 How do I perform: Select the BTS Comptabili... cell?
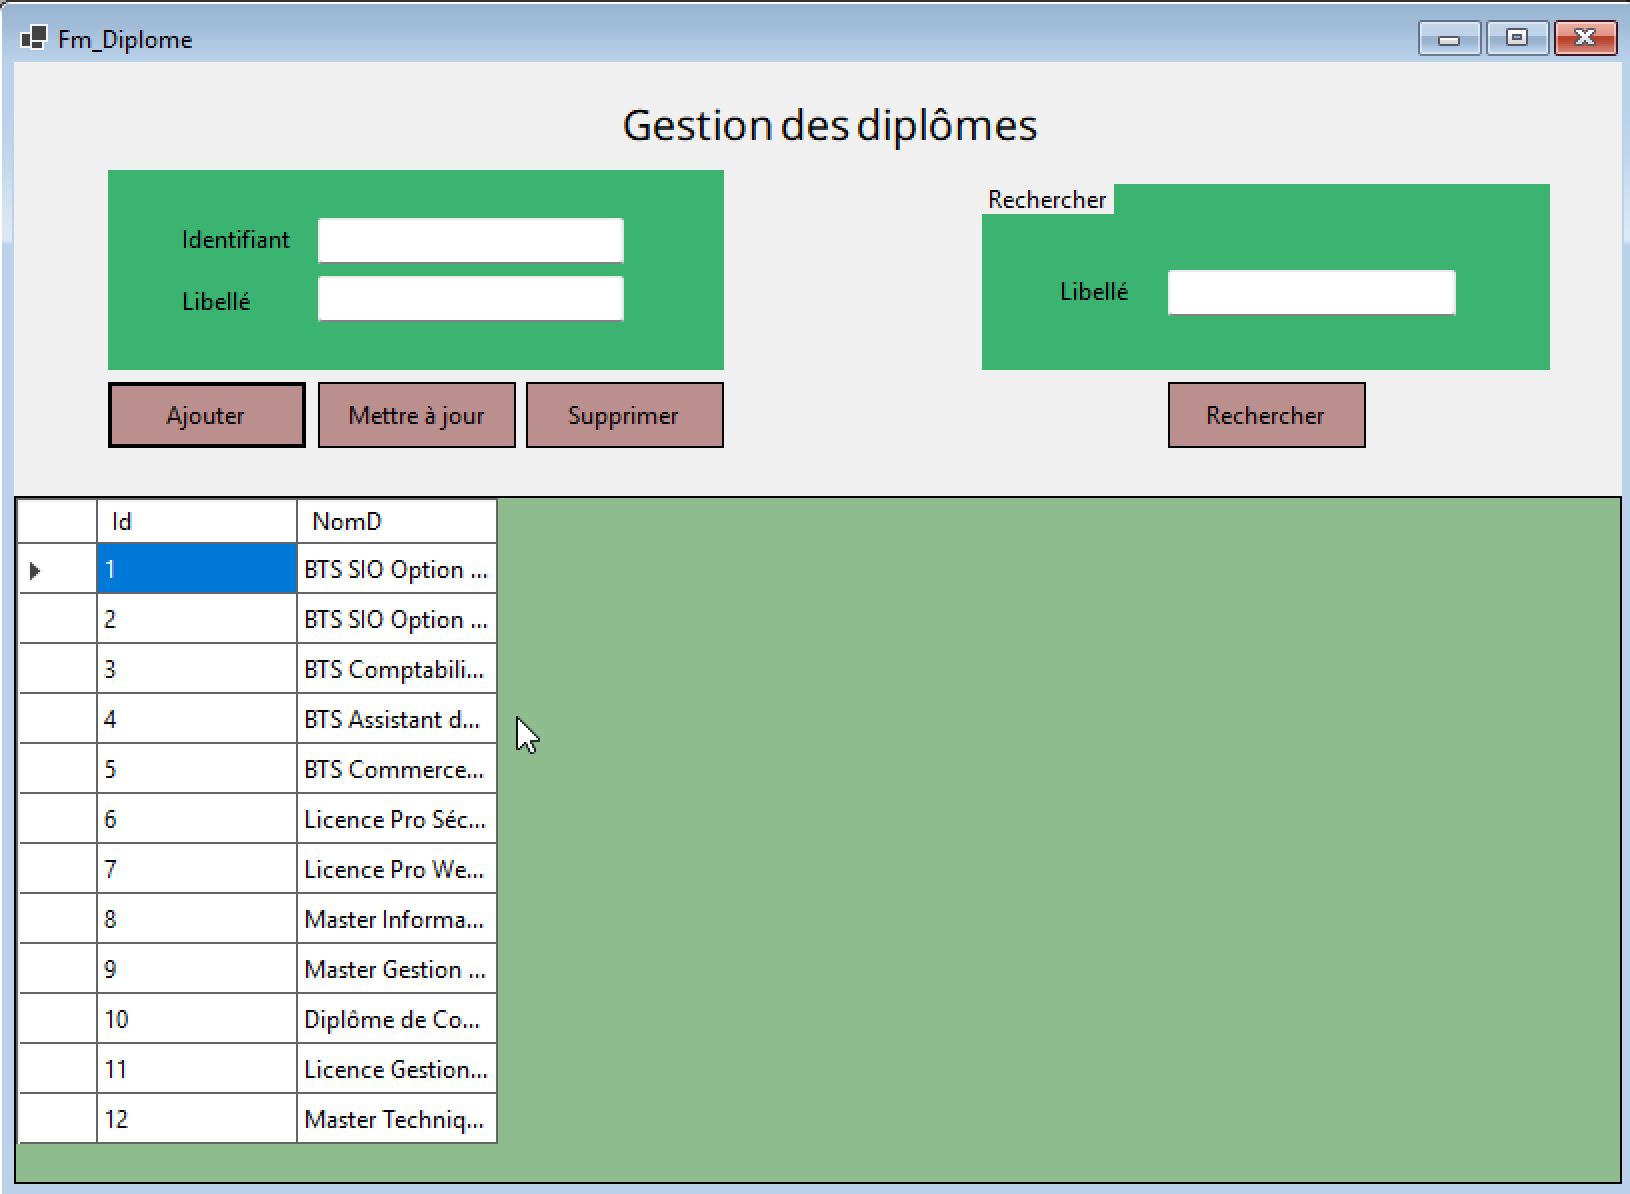(x=396, y=670)
